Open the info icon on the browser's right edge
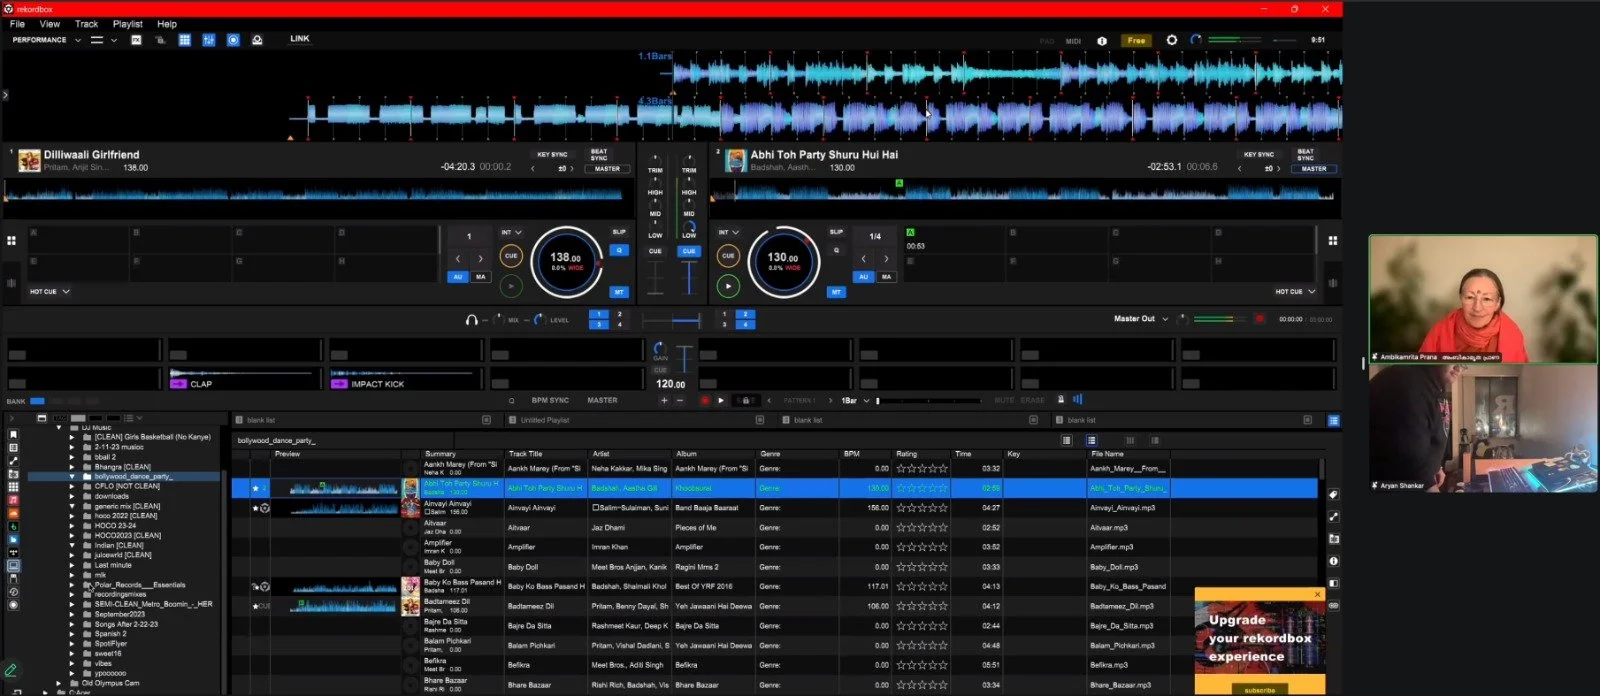 1333,561
